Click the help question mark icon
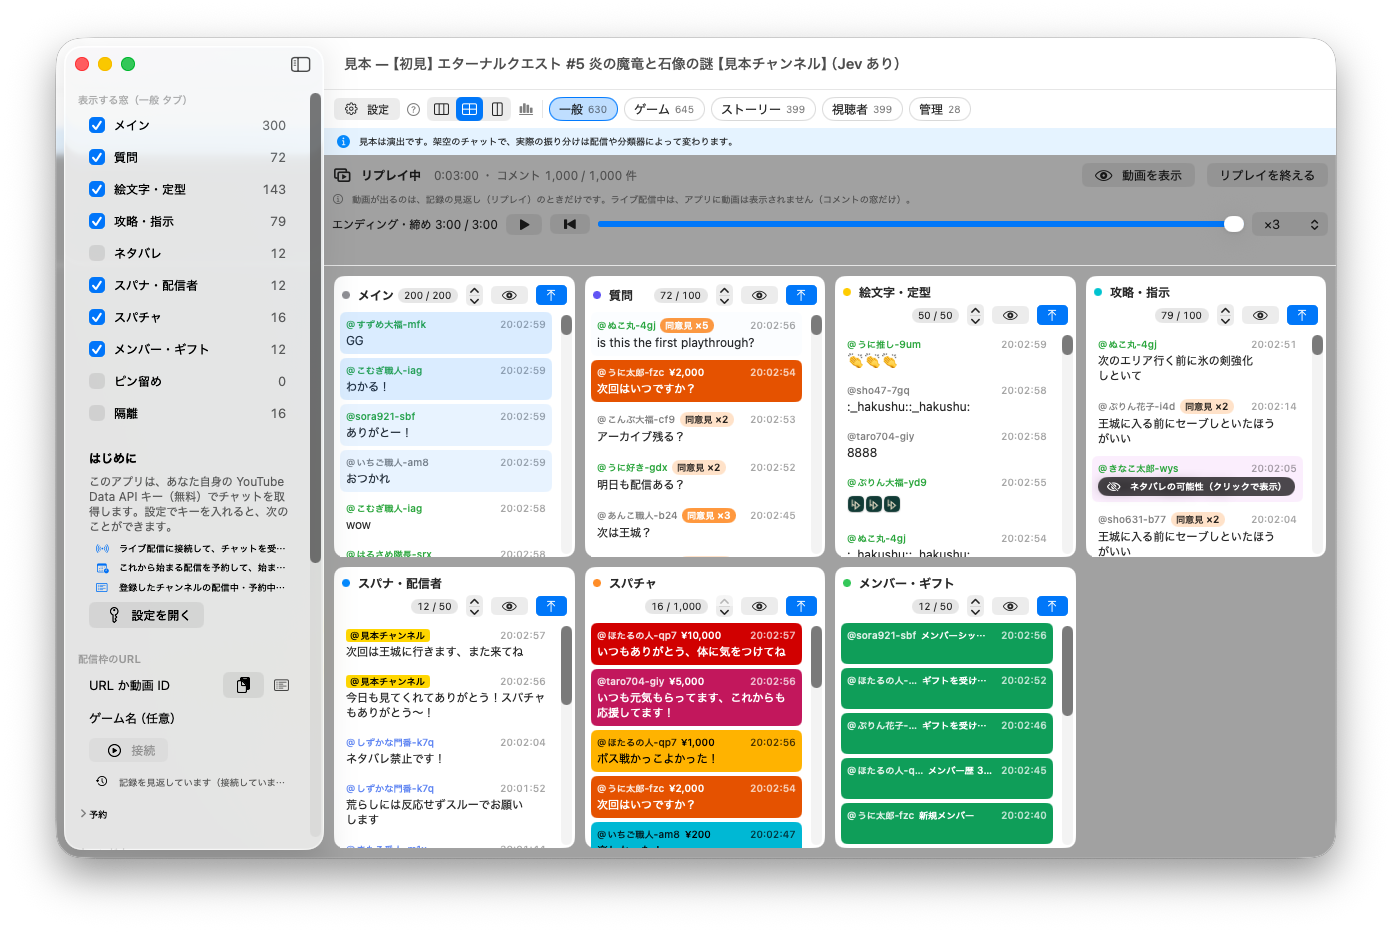 click(x=413, y=110)
